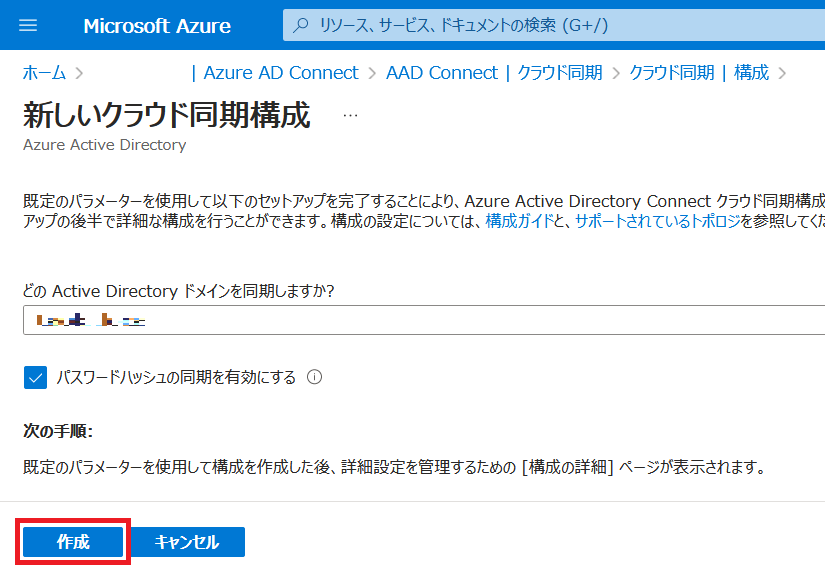
Task: Show info tooltip for password hash sync
Action: coord(314,377)
